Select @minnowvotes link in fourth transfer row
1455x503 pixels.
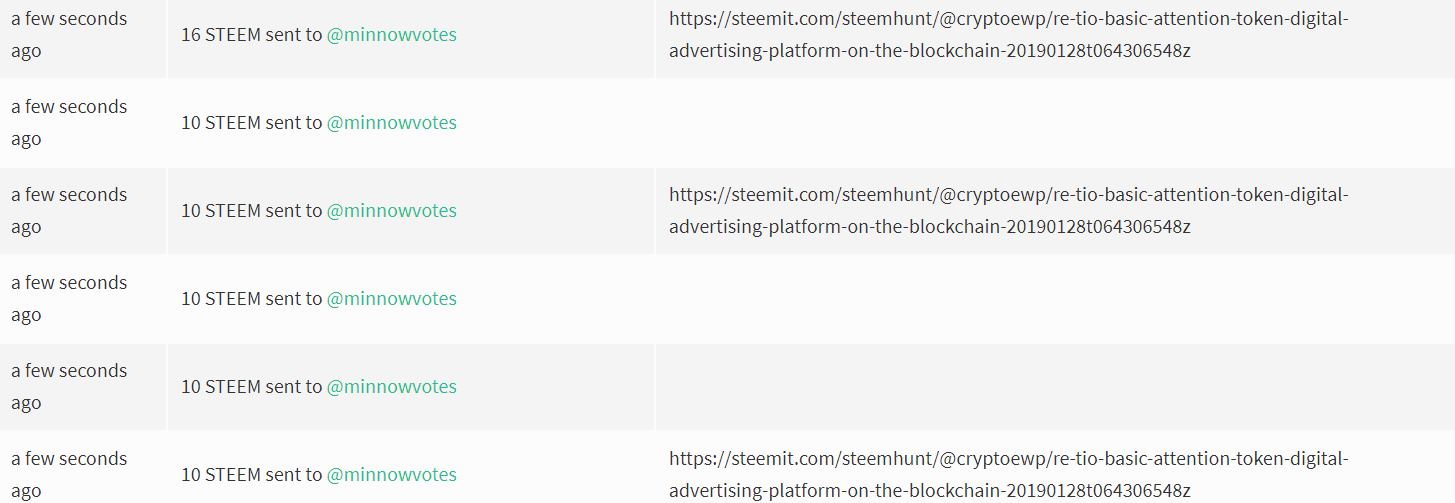391,299
